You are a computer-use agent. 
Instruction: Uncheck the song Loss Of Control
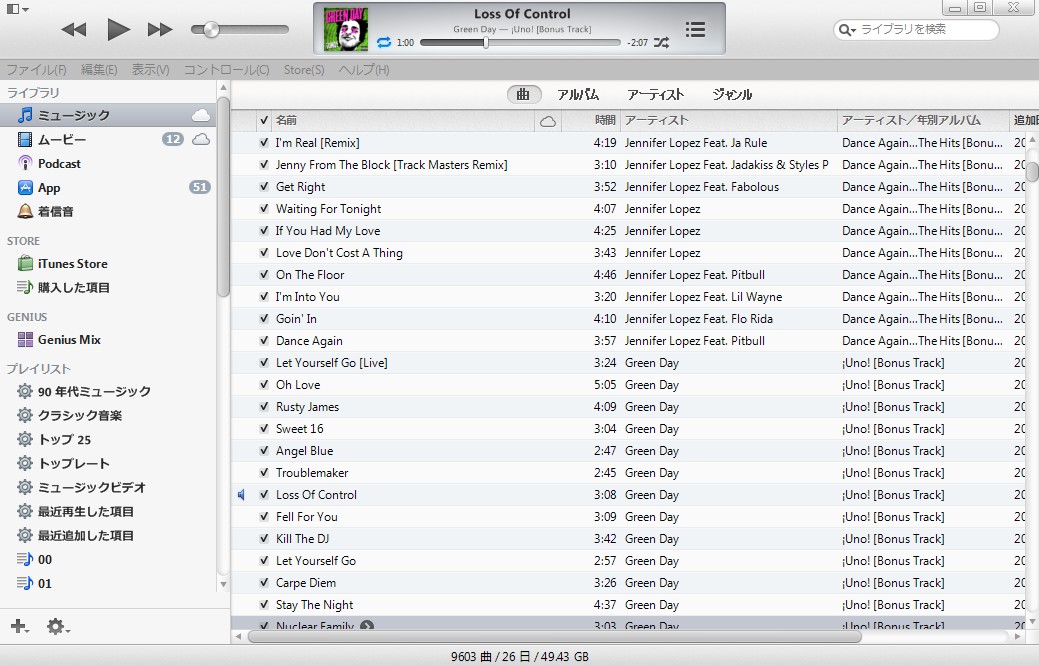(264, 494)
